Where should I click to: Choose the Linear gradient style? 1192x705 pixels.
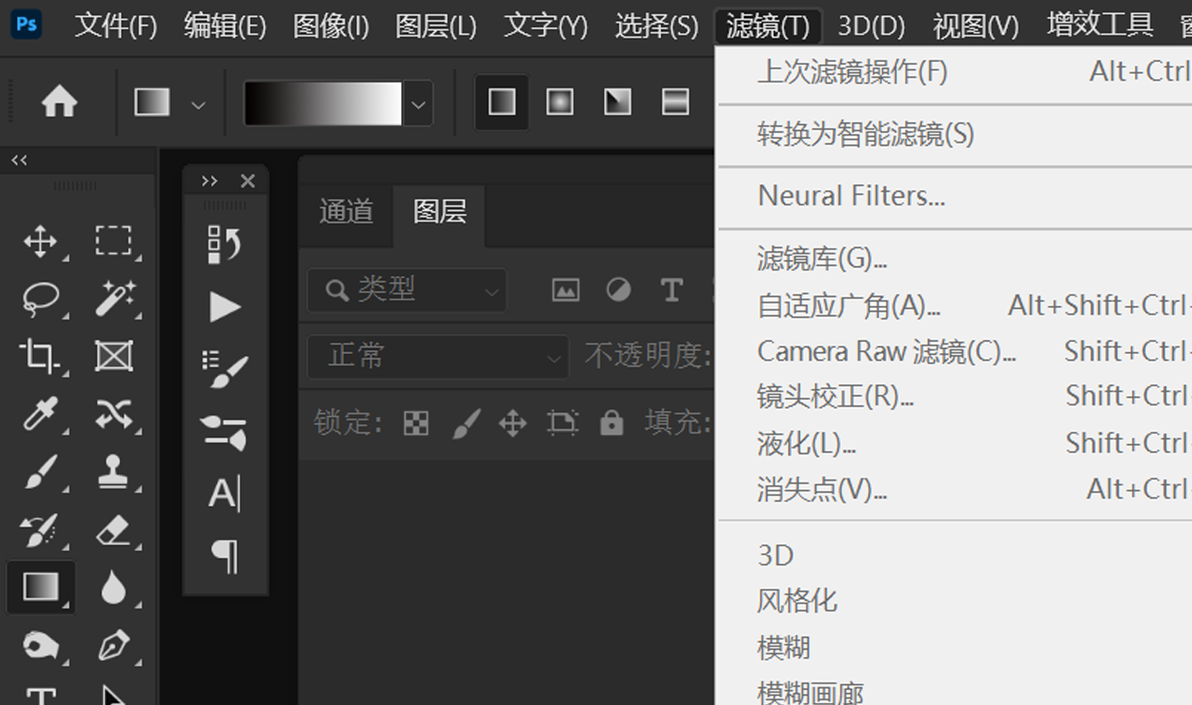(x=502, y=102)
